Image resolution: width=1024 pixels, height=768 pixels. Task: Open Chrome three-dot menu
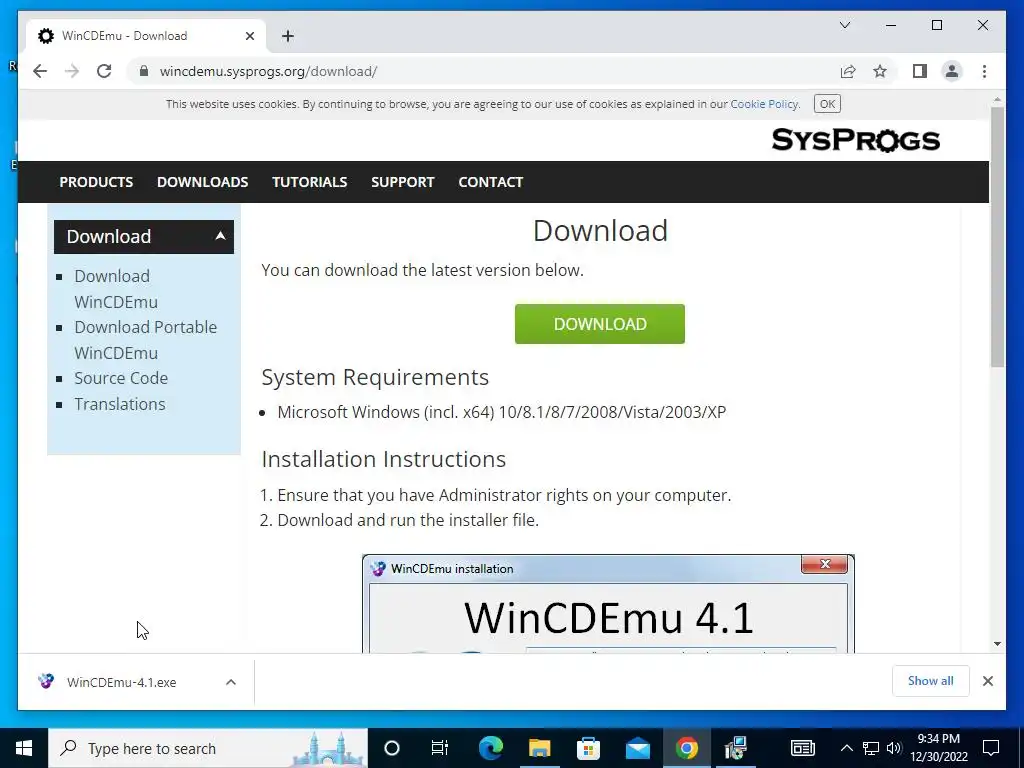click(x=984, y=71)
